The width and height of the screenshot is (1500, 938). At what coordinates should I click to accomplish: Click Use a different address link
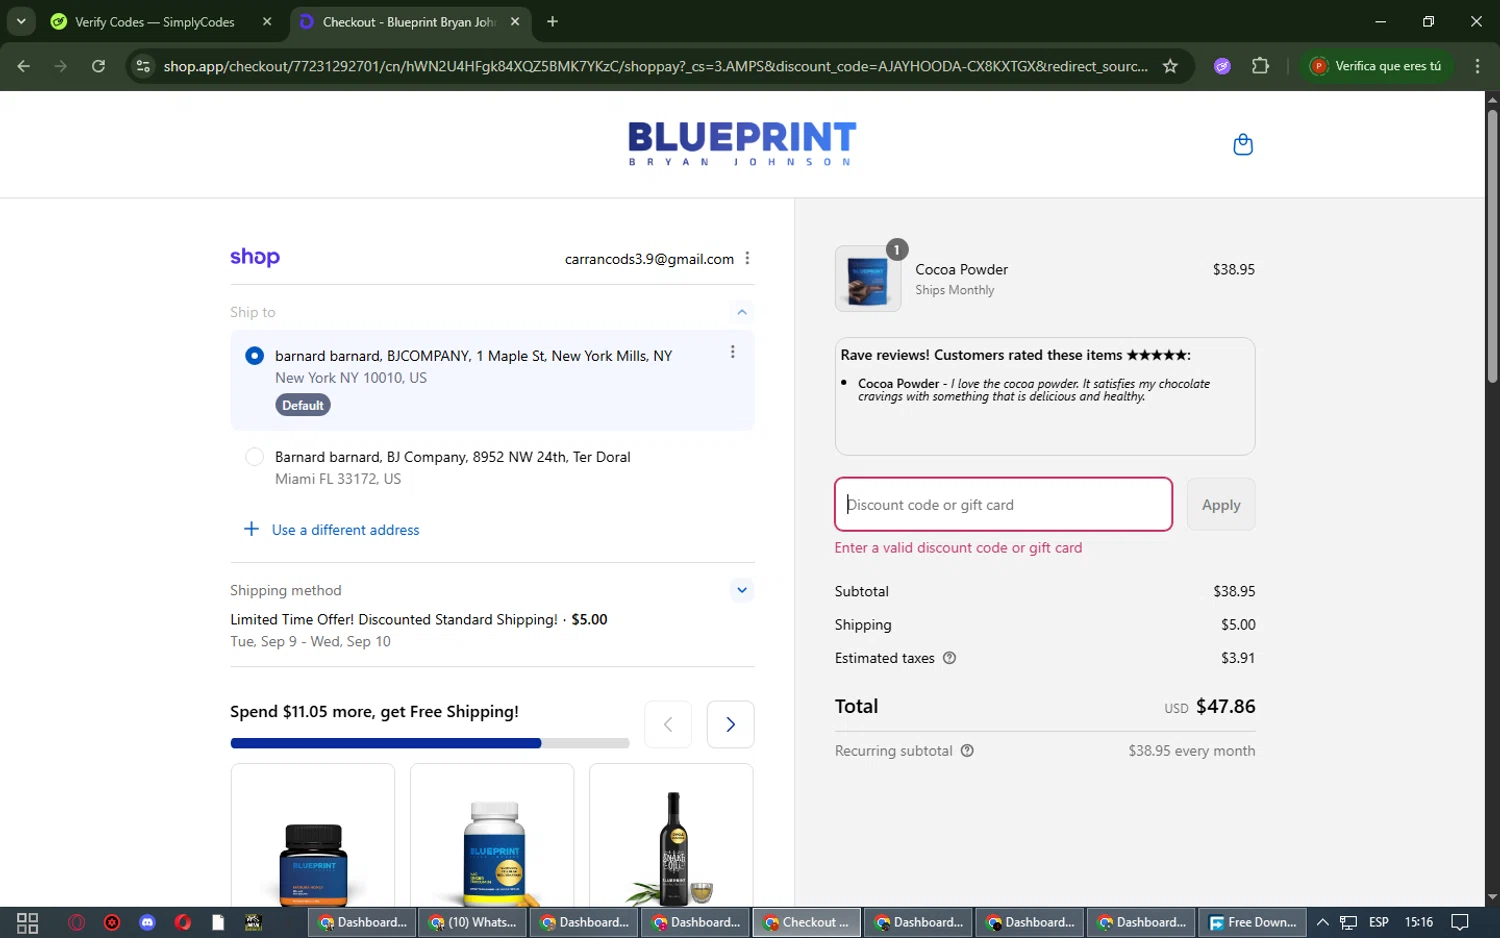pos(345,530)
